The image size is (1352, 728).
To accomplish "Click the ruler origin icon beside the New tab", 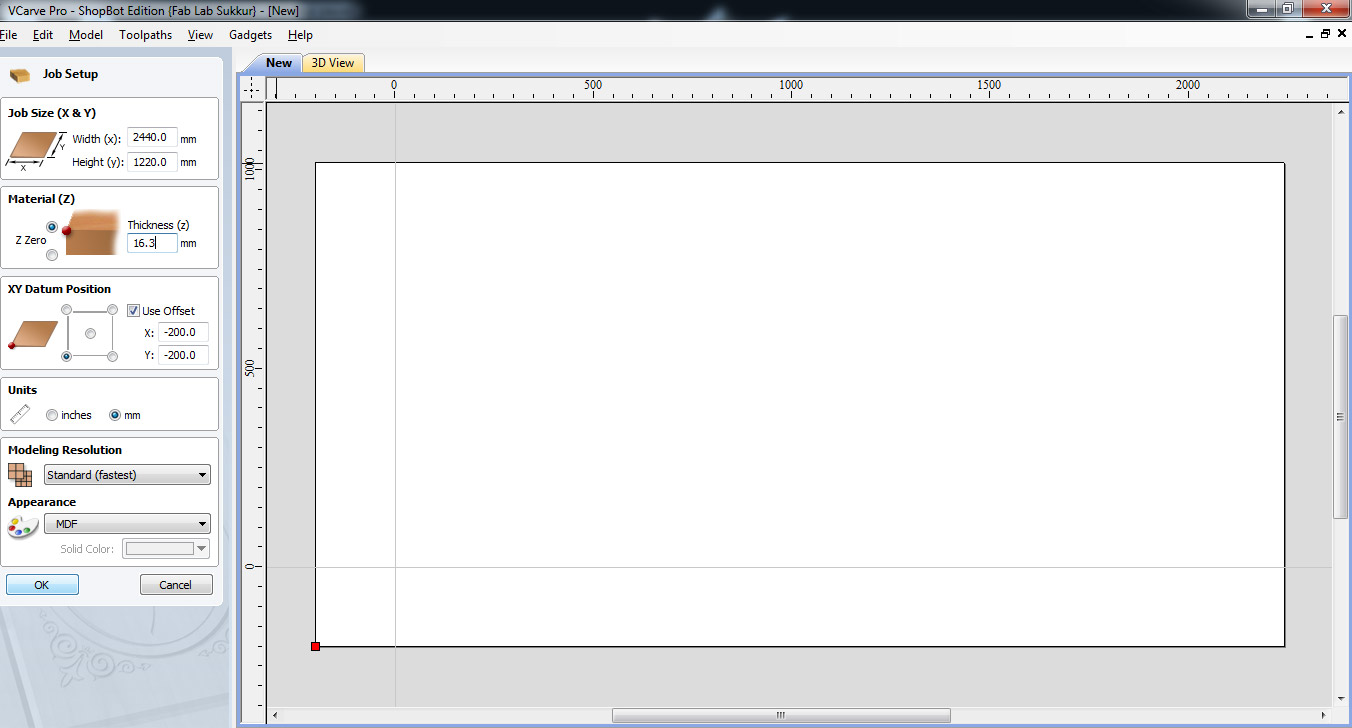I will 253,88.
